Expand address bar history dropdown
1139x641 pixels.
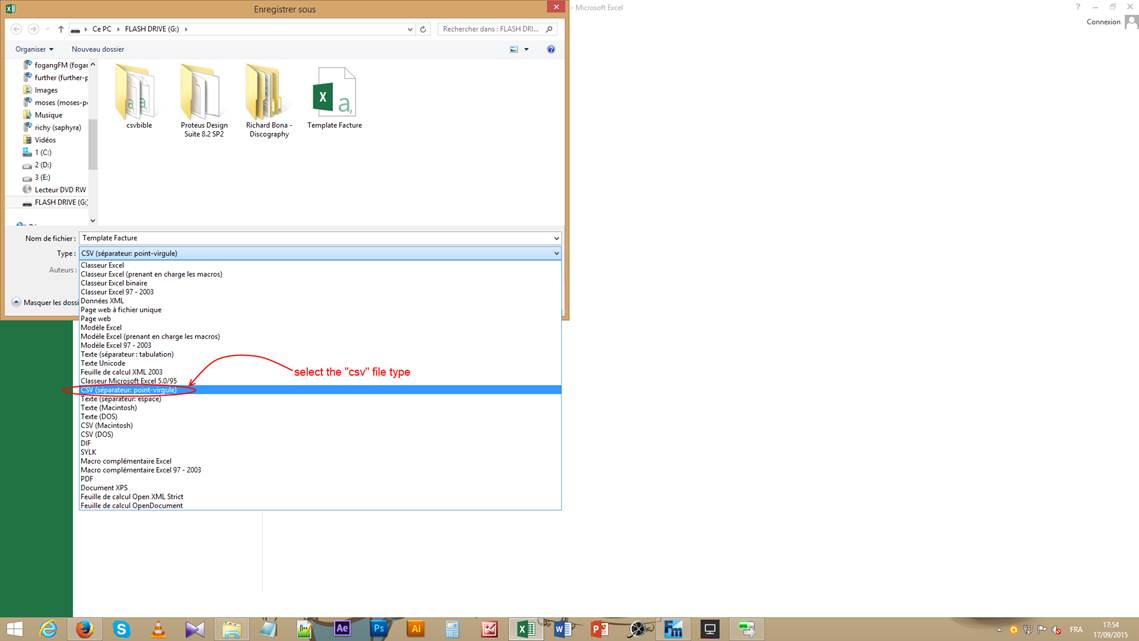pyautogui.click(x=410, y=29)
